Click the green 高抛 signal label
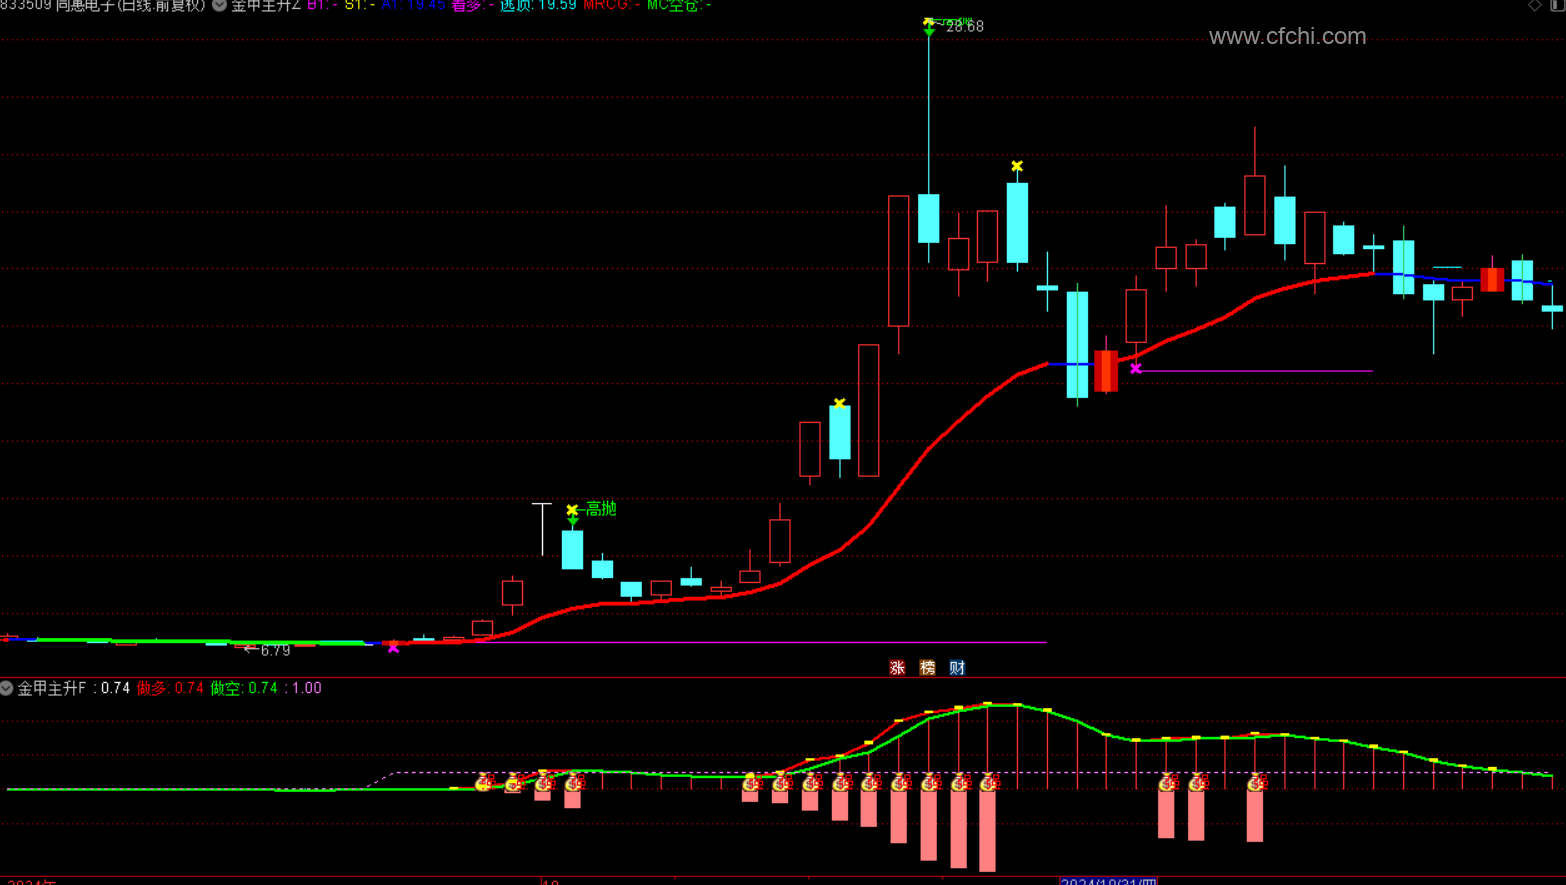Viewport: 1566px width, 885px height. click(601, 508)
